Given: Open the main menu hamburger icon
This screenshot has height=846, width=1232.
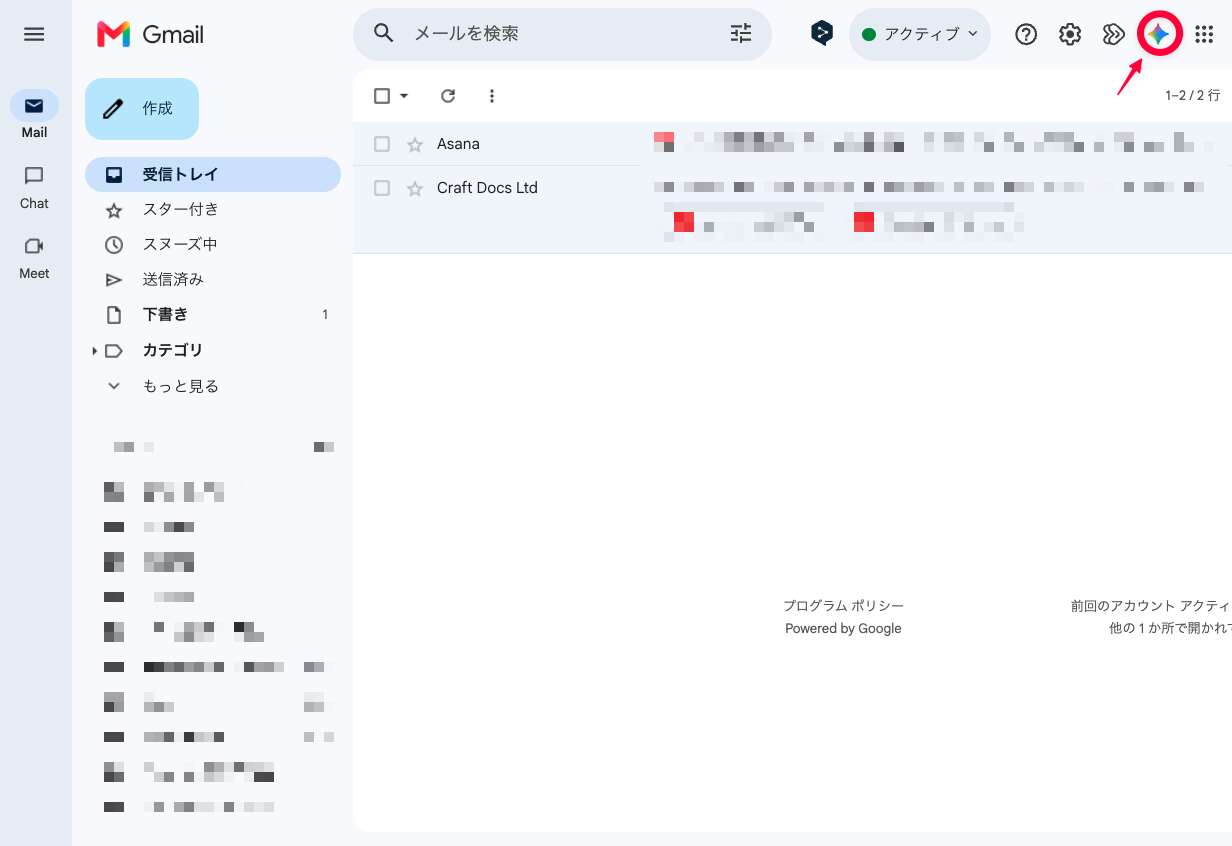Looking at the screenshot, I should pyautogui.click(x=34, y=34).
